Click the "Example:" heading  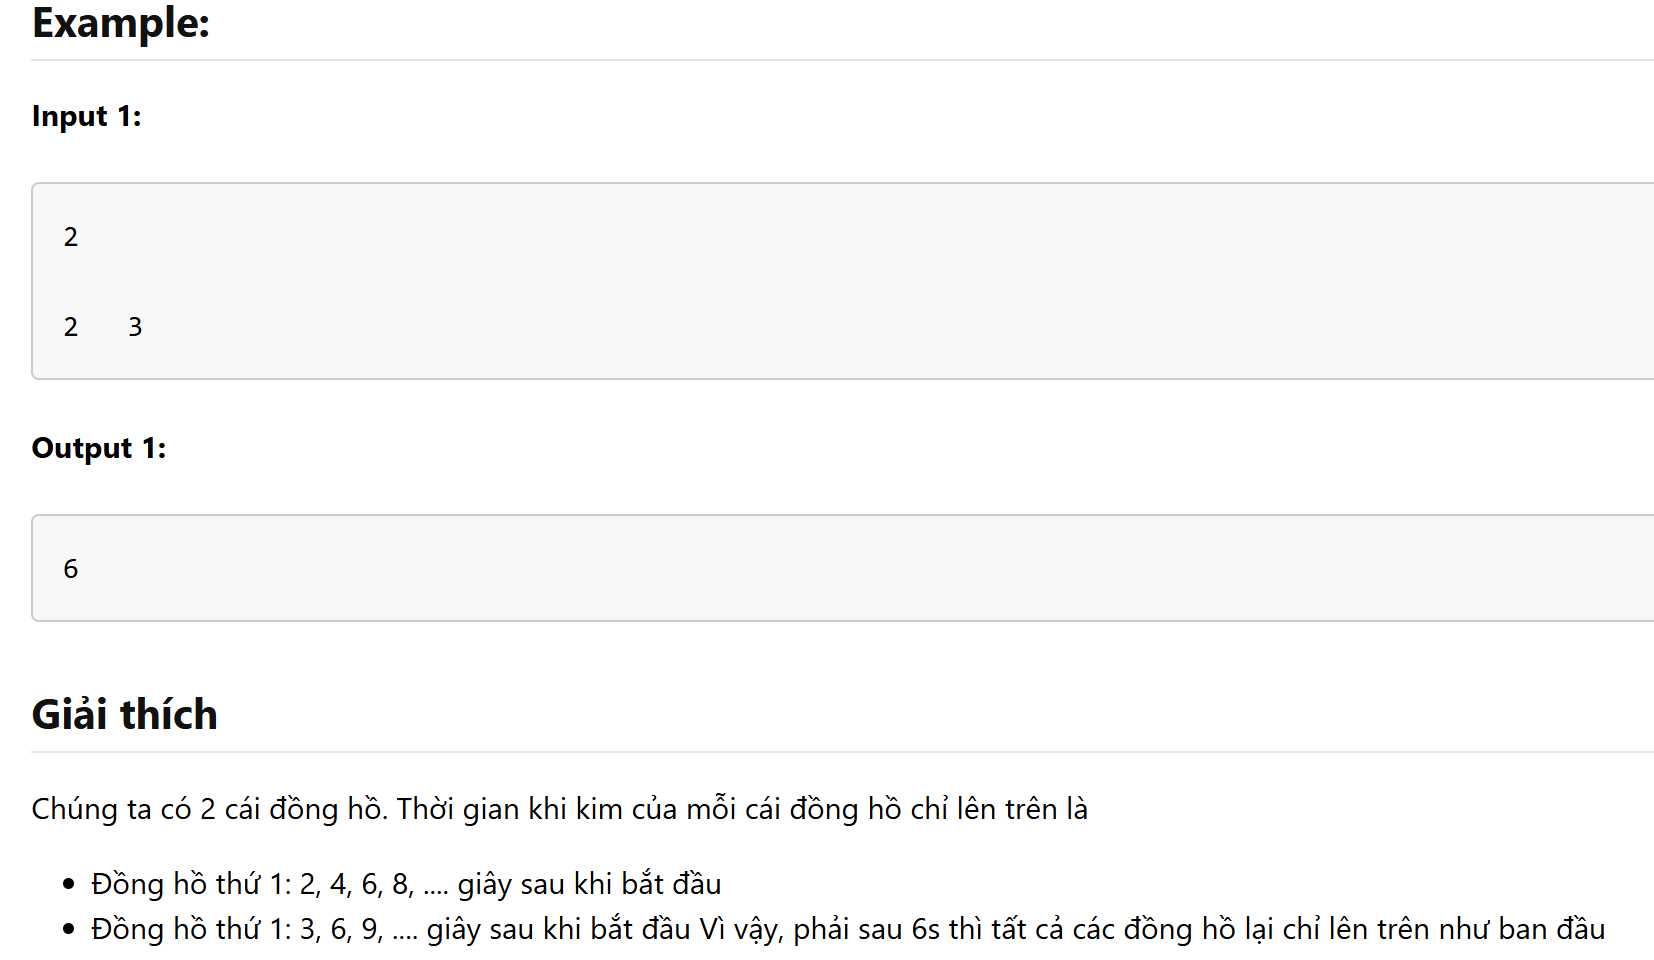121,23
